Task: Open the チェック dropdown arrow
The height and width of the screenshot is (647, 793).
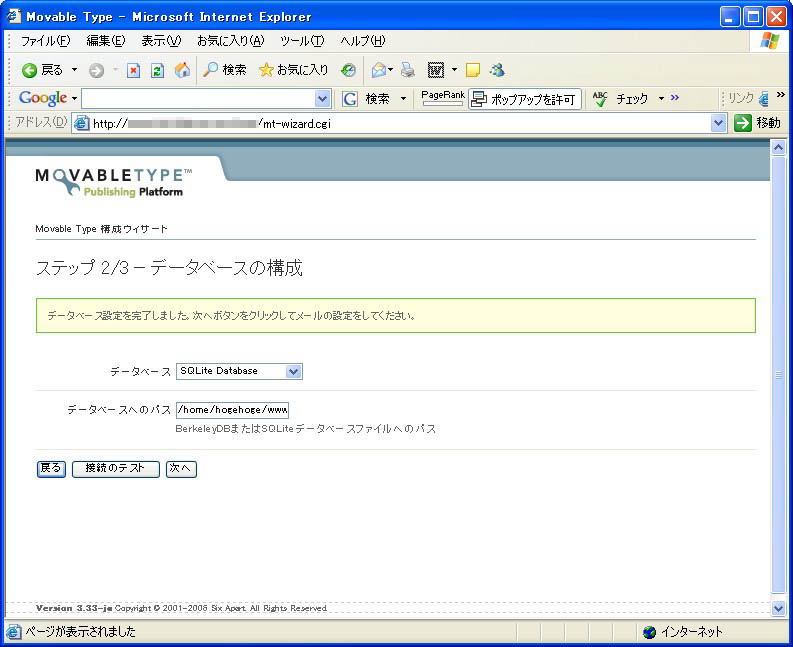Action: [661, 99]
